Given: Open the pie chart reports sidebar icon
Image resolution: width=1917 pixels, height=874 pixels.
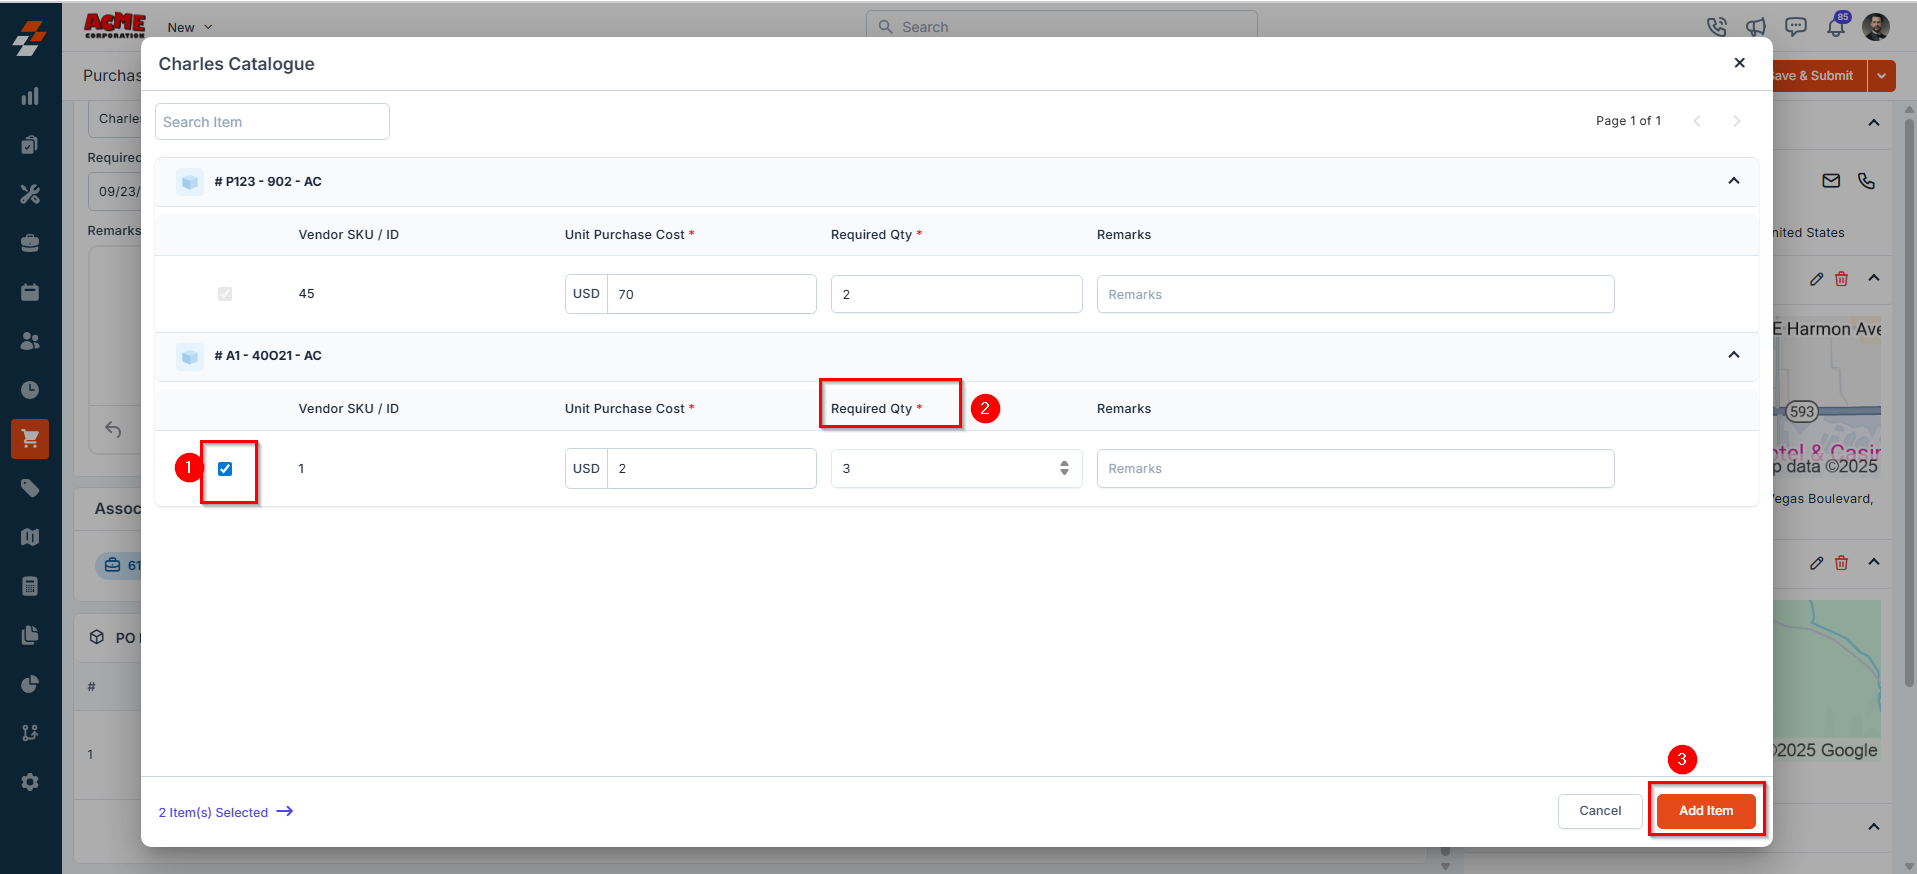Looking at the screenshot, I should click(30, 684).
